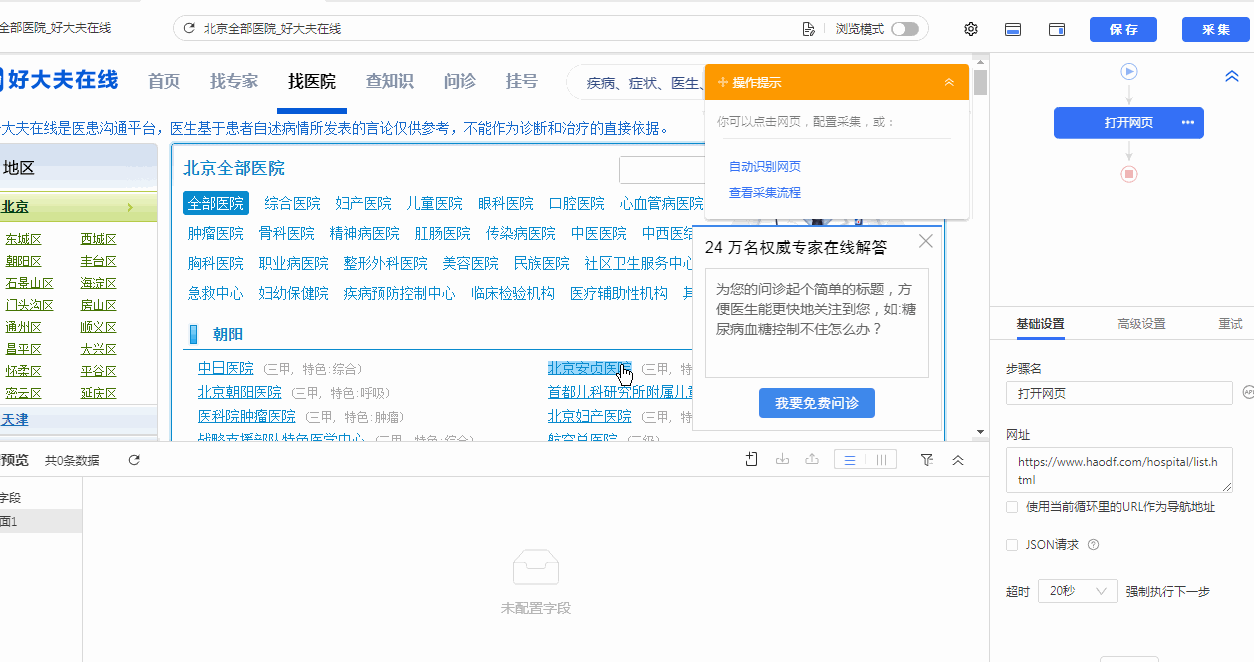
Task: Click the 自动识别网页 link
Action: (x=765, y=167)
